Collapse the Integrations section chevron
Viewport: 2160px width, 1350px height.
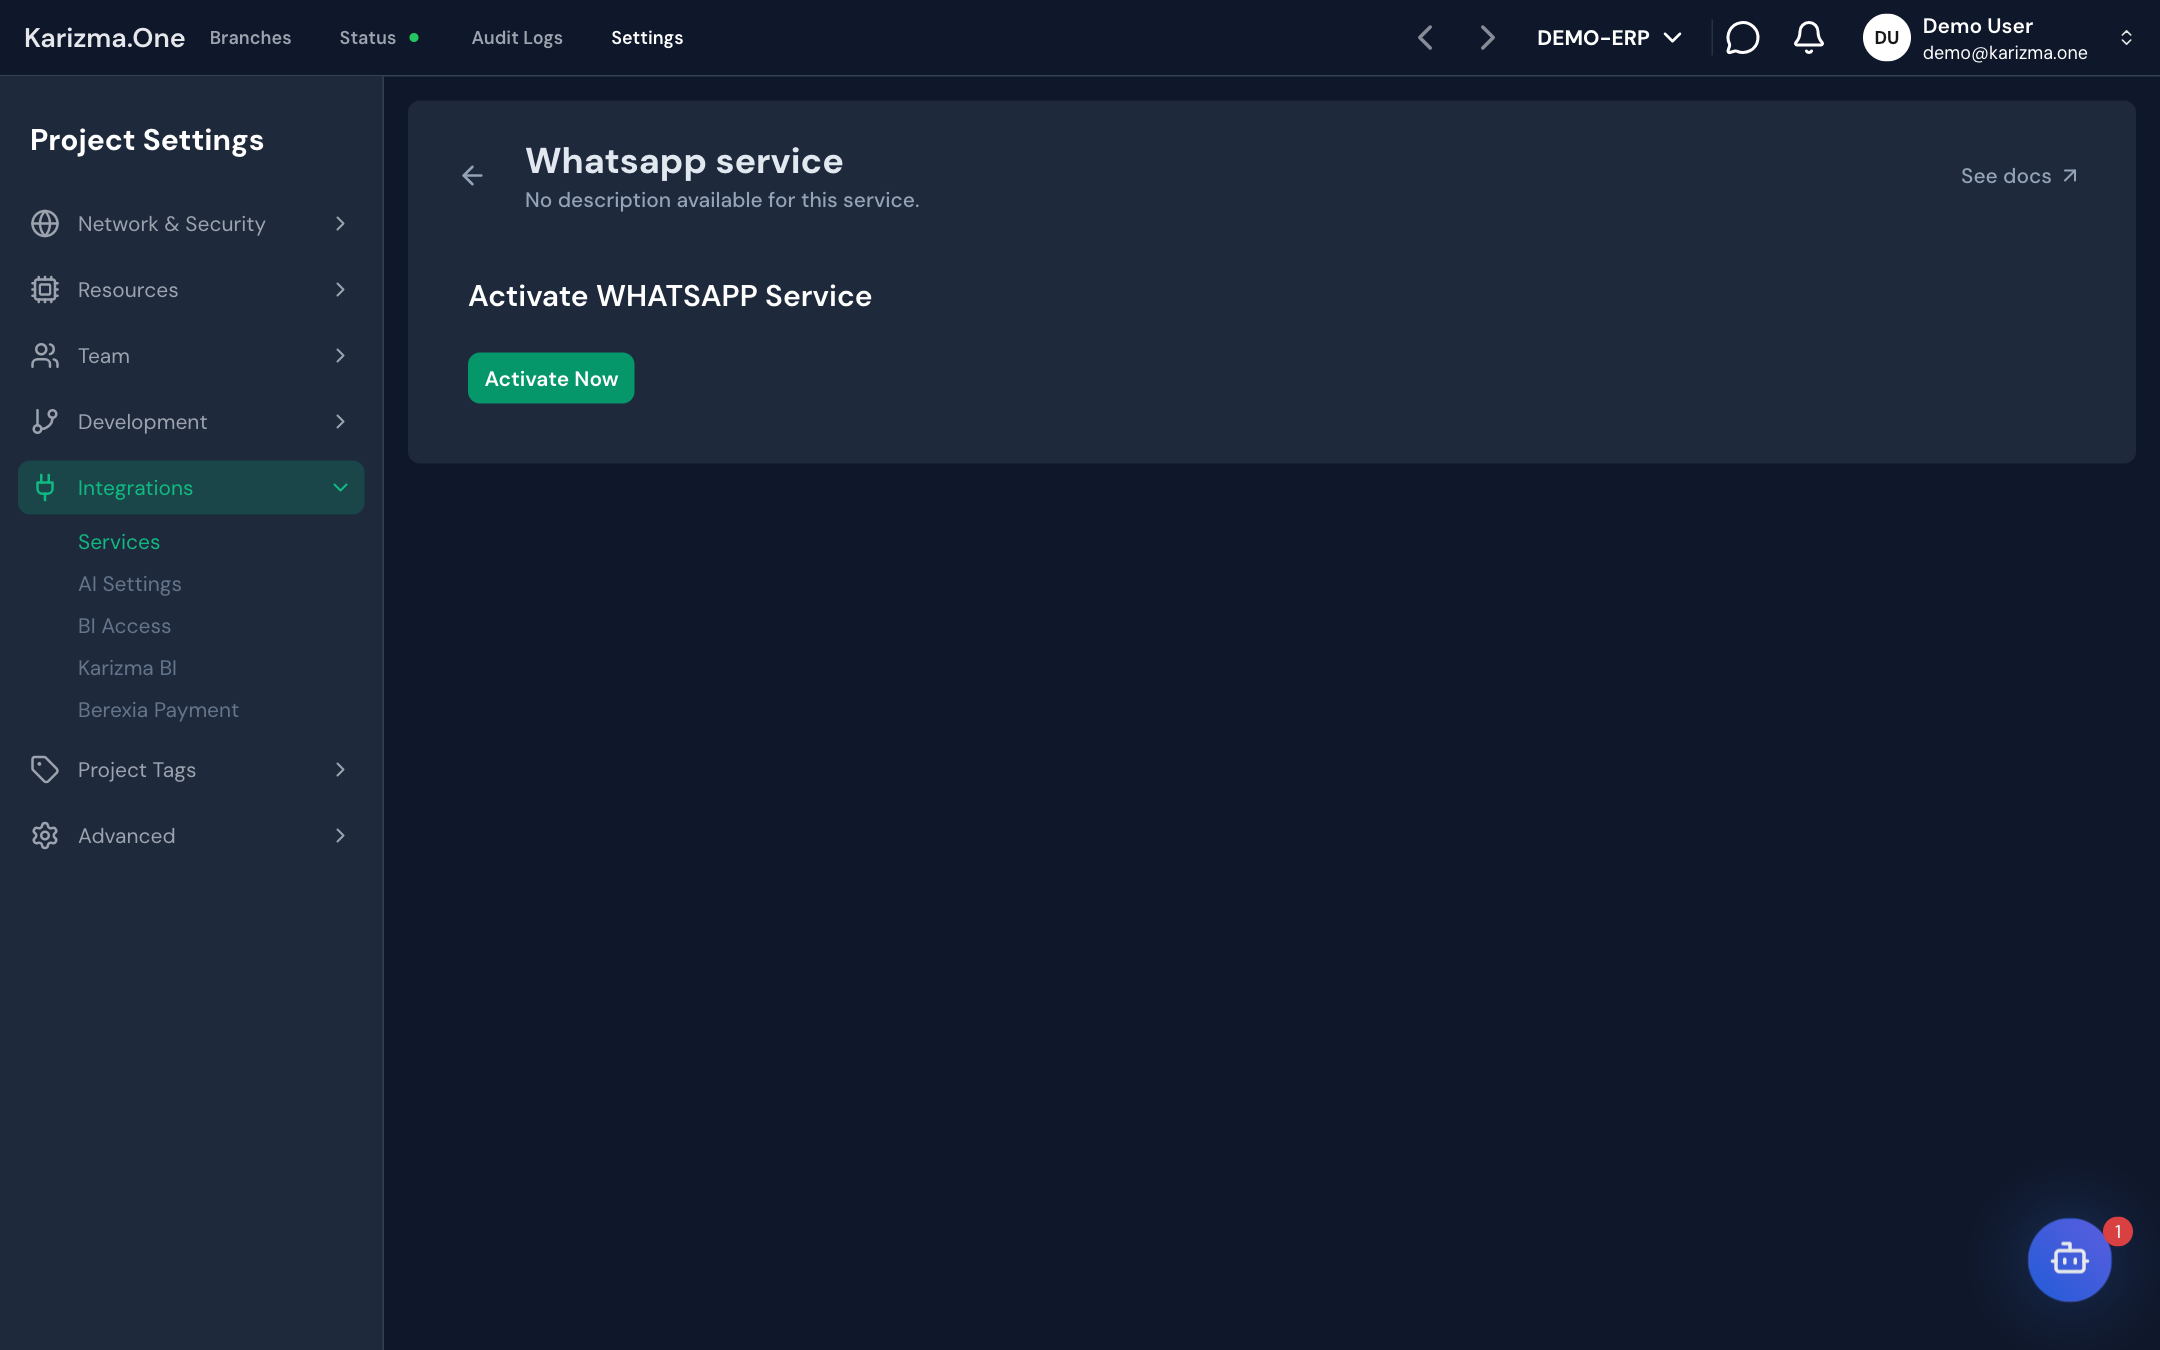(x=340, y=488)
